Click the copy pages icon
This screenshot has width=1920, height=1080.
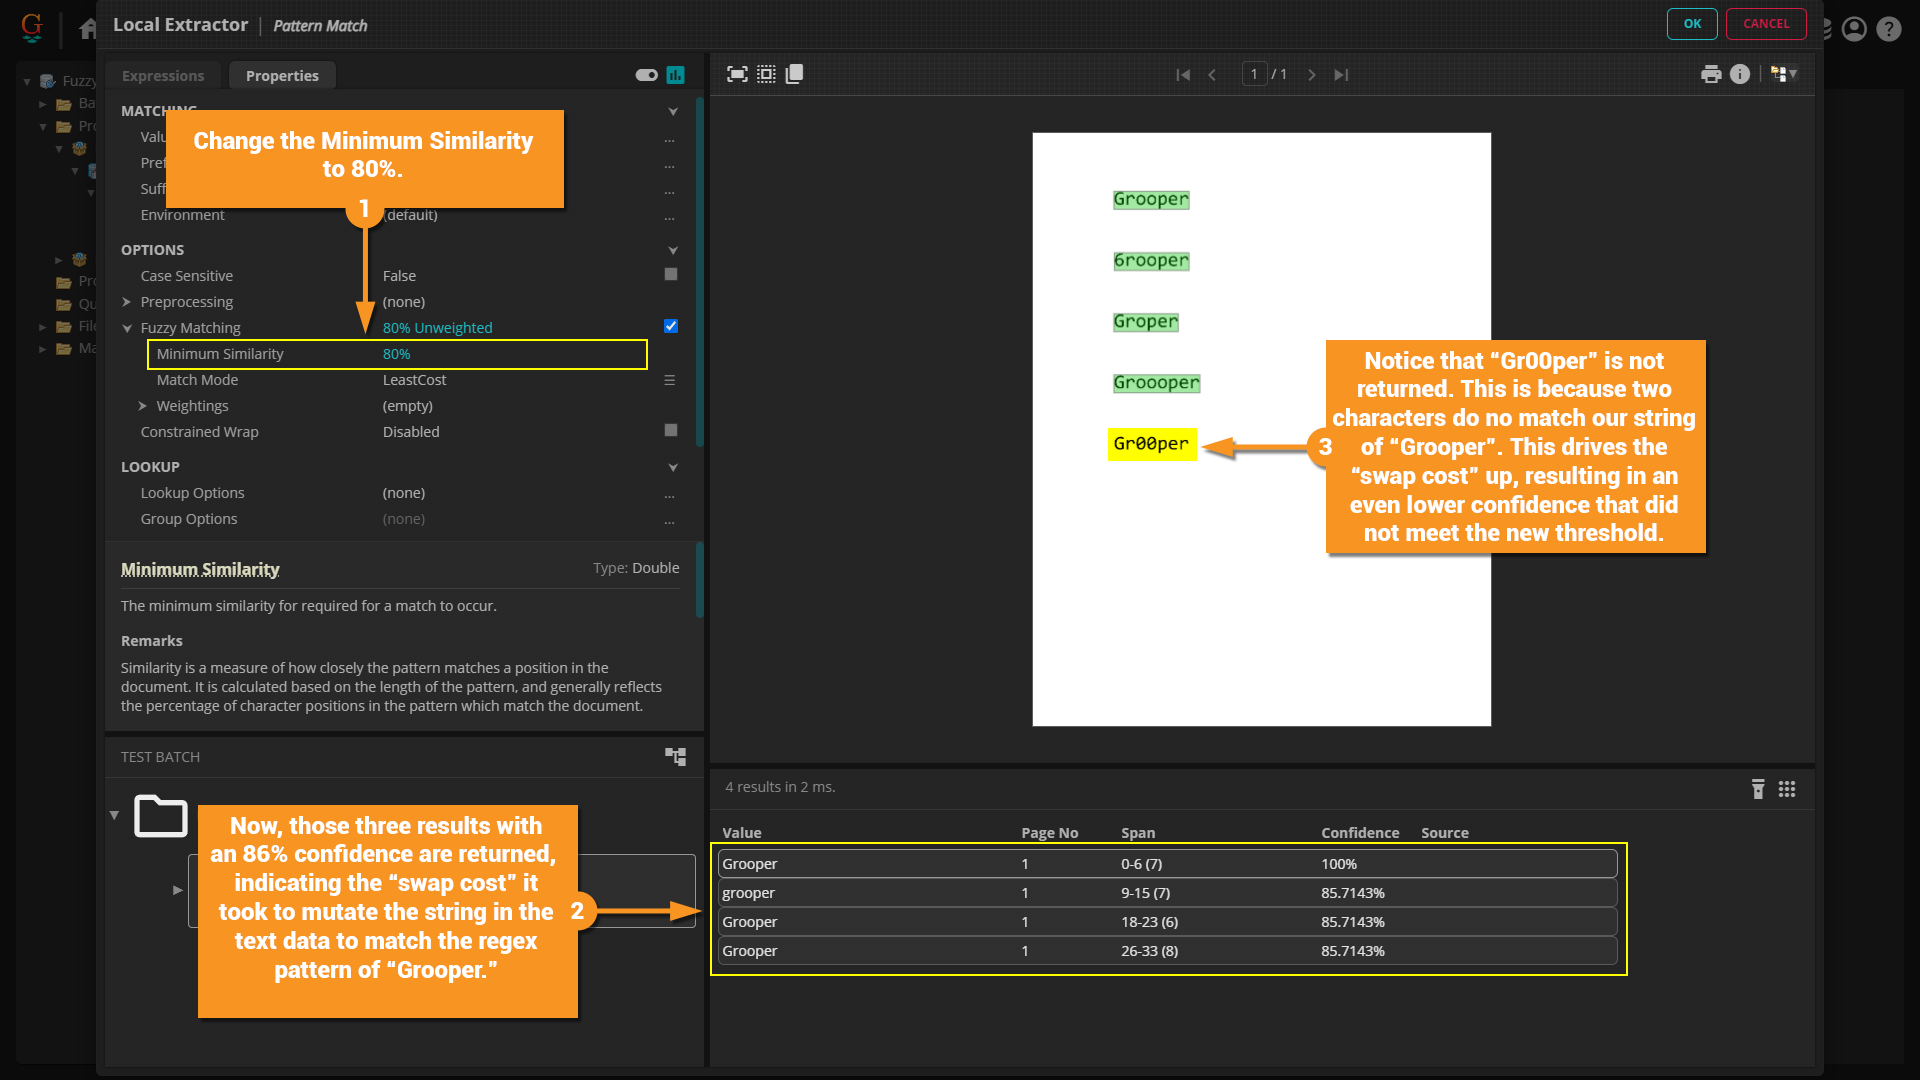795,74
